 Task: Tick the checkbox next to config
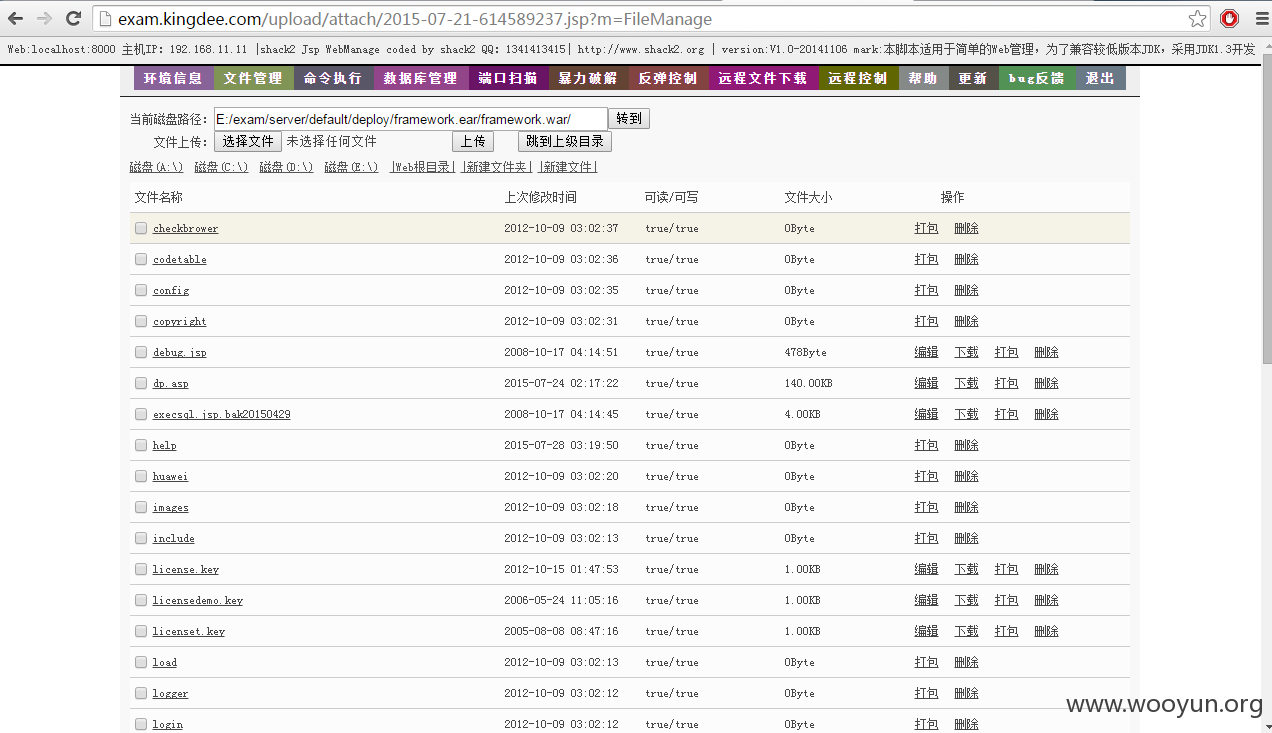(141, 290)
